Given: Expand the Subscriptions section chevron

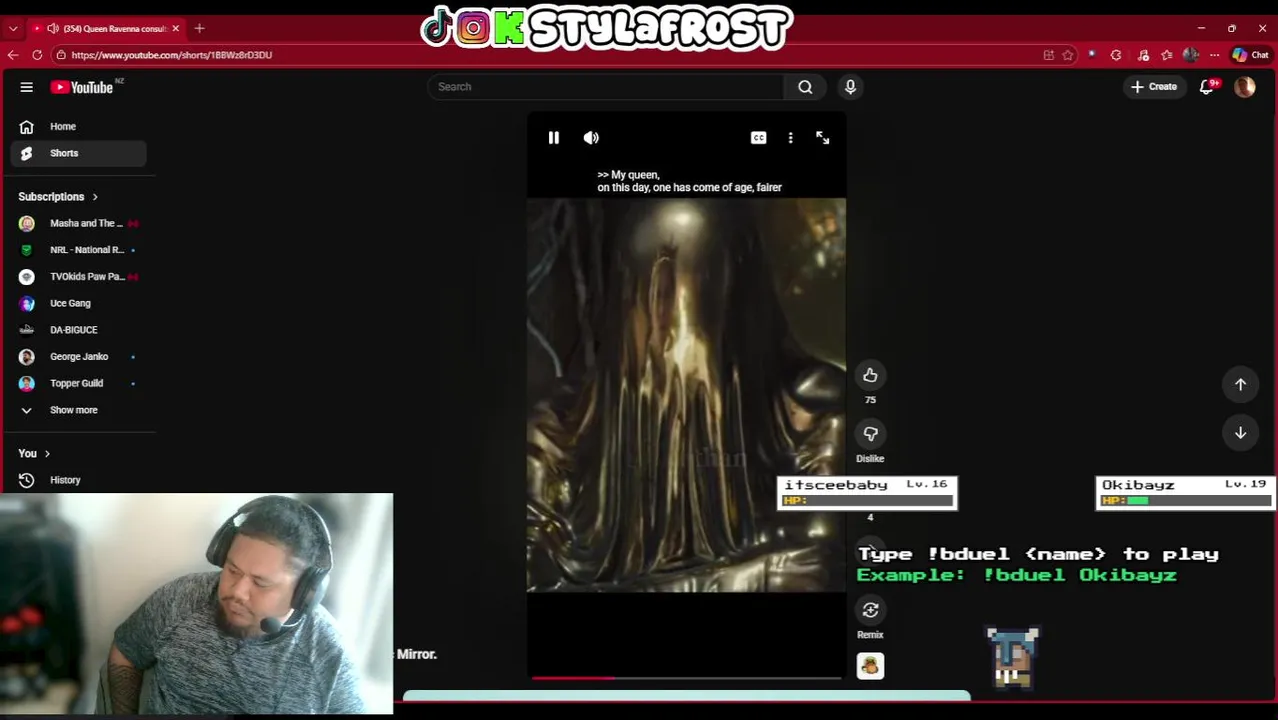Looking at the screenshot, I should point(95,197).
